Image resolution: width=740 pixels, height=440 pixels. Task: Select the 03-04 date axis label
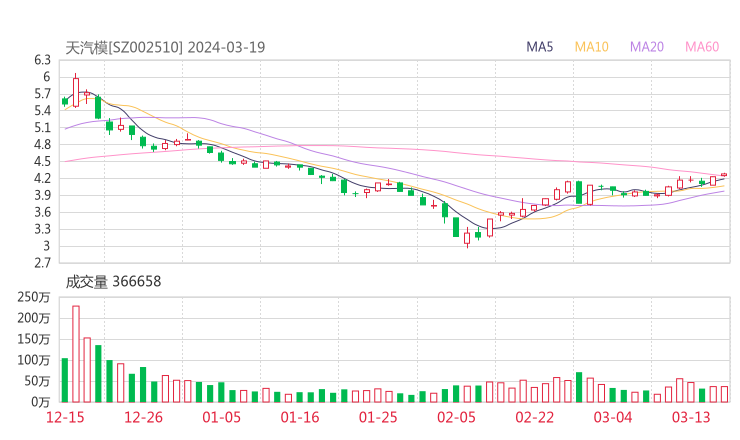coord(614,417)
